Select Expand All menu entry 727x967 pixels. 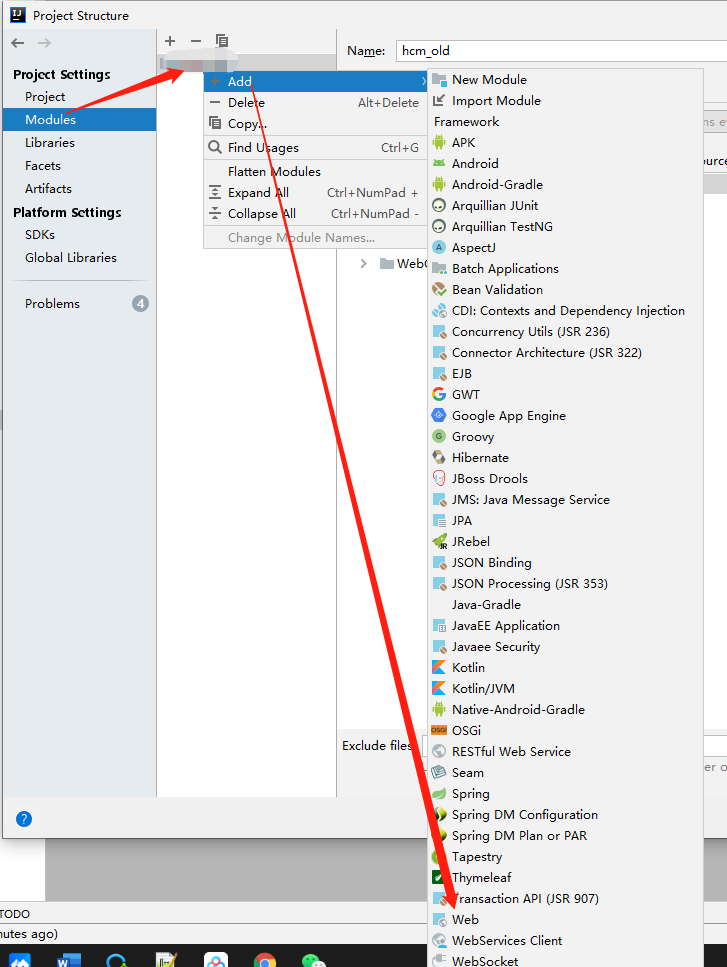click(x=315, y=192)
